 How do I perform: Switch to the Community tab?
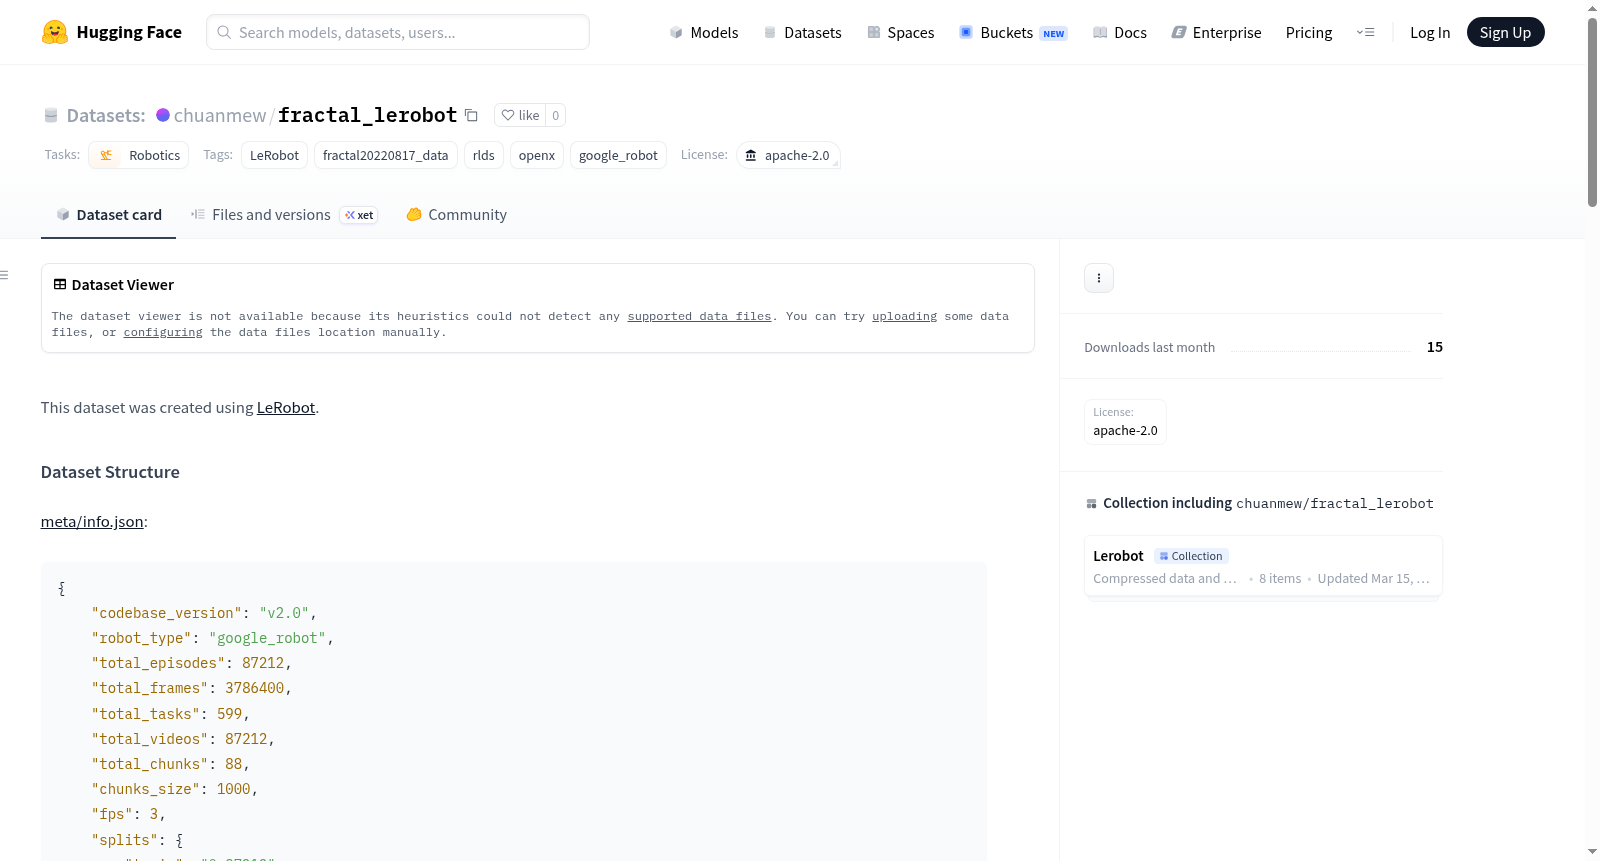456,215
